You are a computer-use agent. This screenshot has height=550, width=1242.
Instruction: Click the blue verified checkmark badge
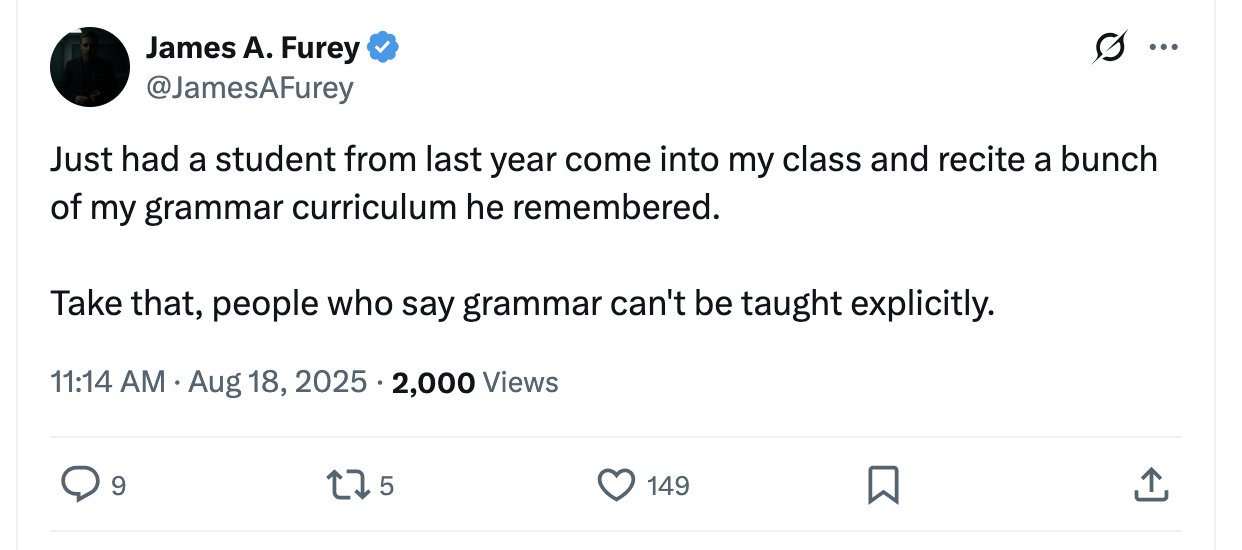(384, 46)
